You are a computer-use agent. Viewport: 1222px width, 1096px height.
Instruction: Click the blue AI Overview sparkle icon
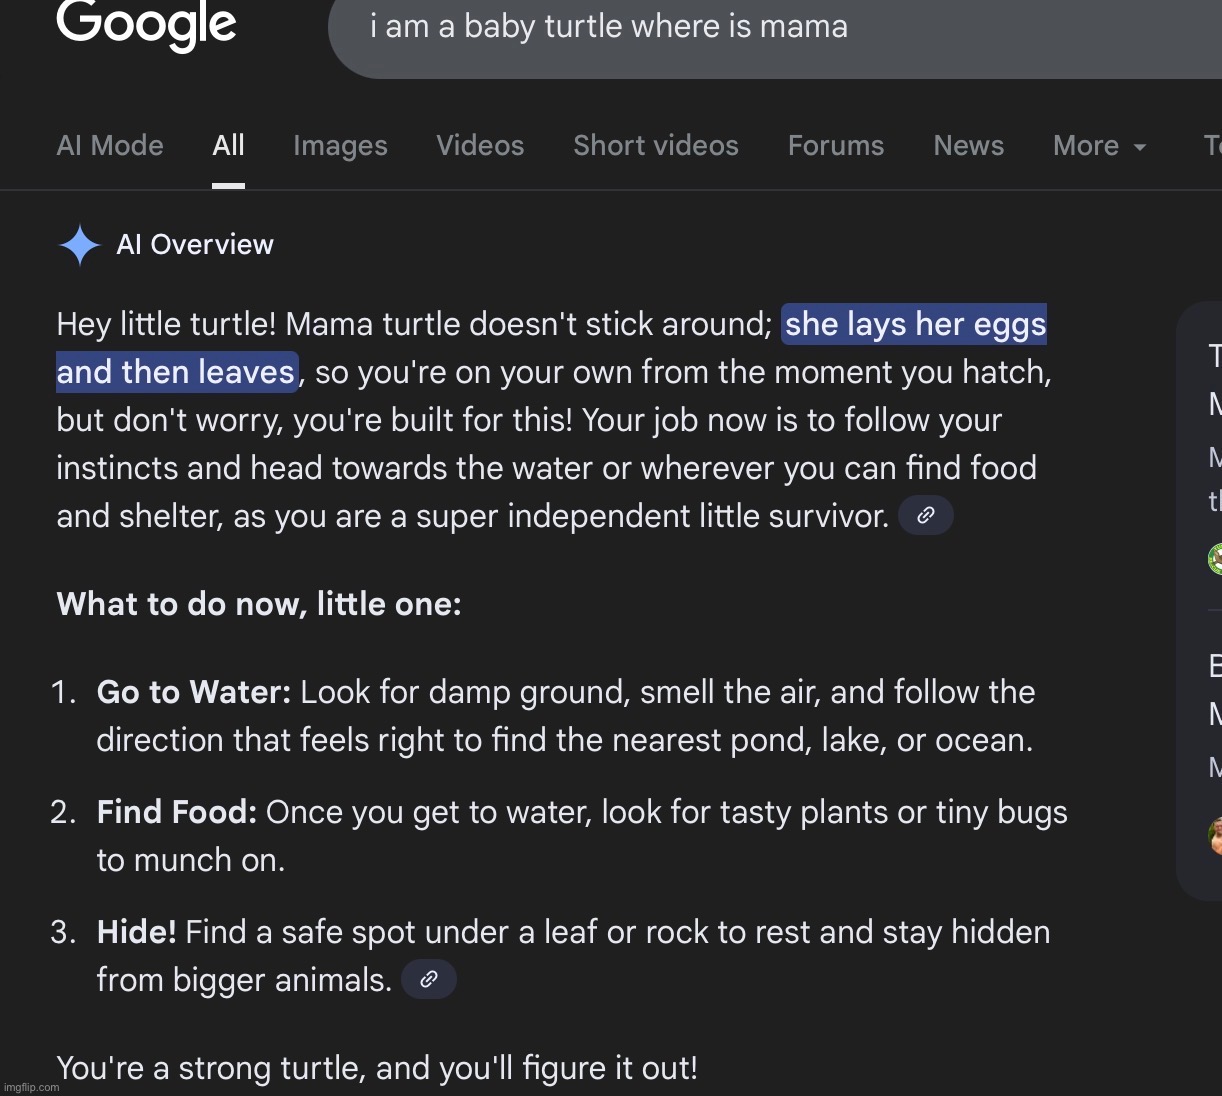[x=80, y=245]
